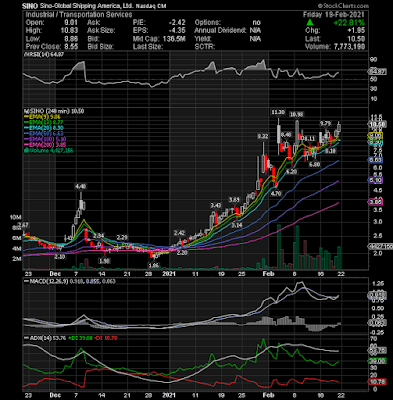The height and width of the screenshot is (400, 393).
Task: Click the SINO ticker symbol in the header
Action: coord(29,6)
